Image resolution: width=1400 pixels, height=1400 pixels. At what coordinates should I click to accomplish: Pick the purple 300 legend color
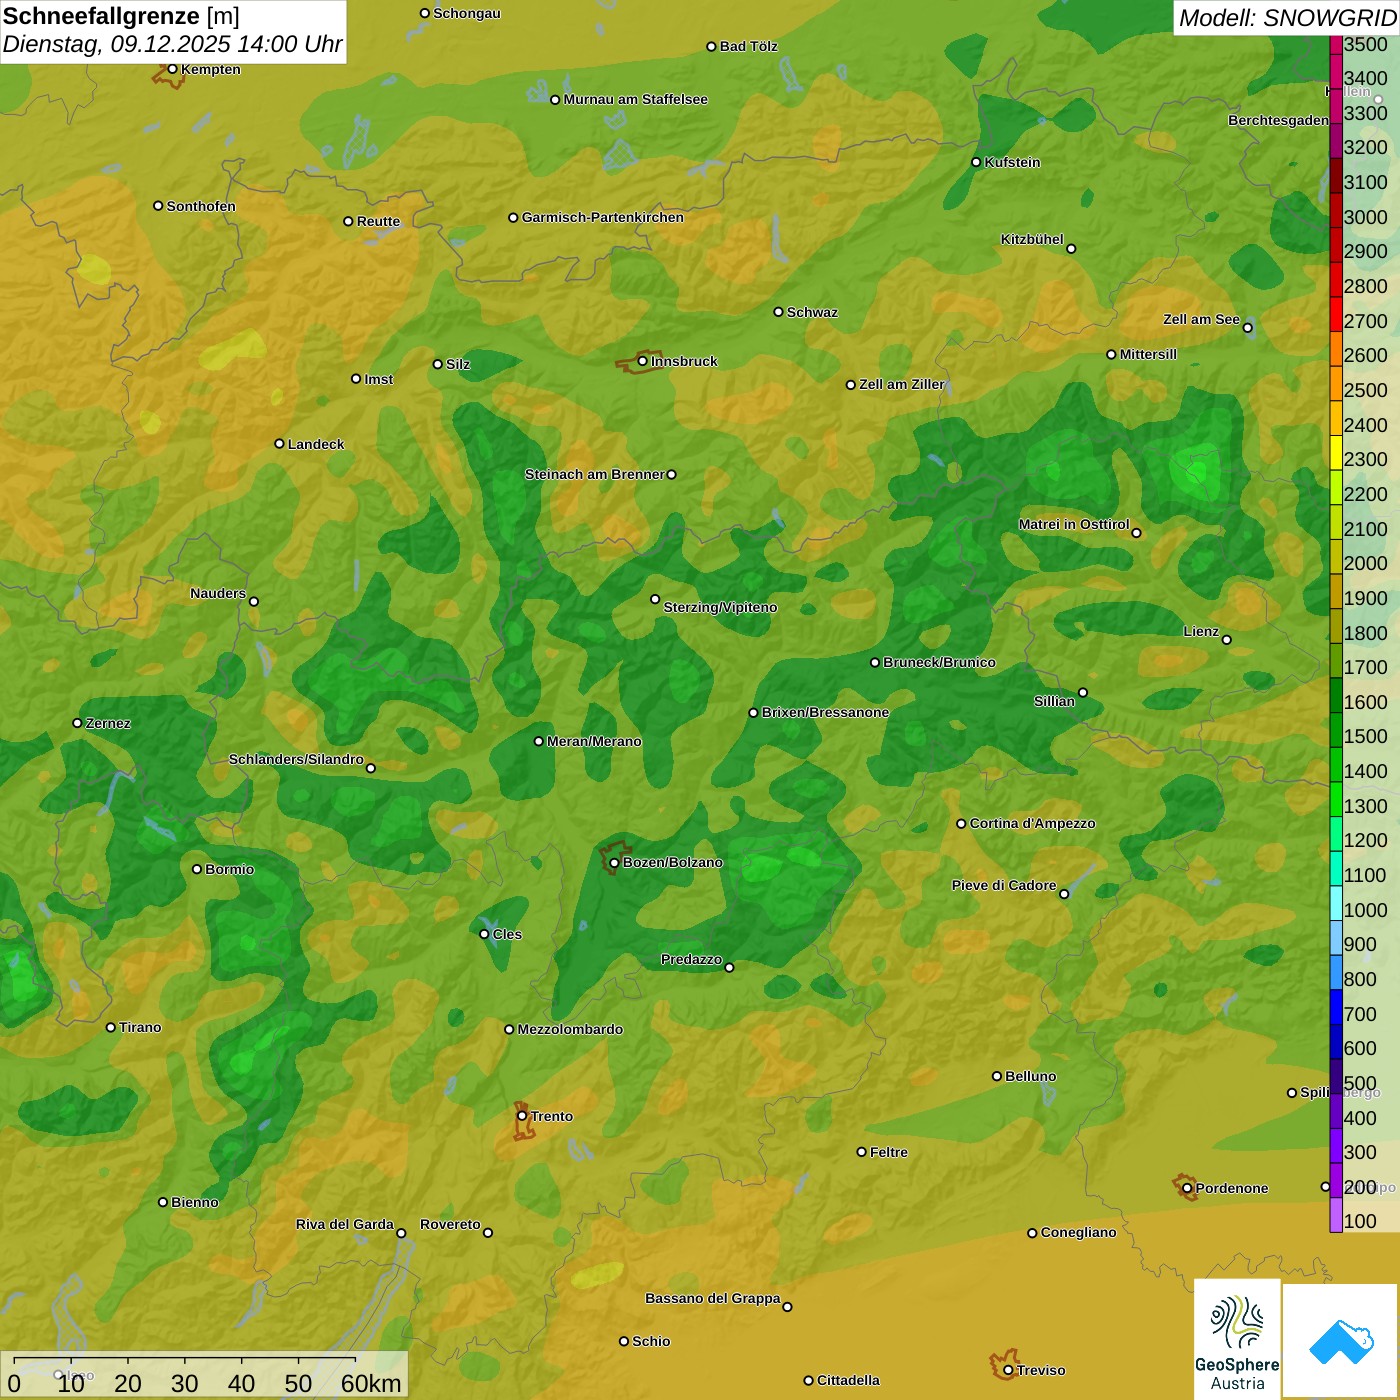1336,1152
